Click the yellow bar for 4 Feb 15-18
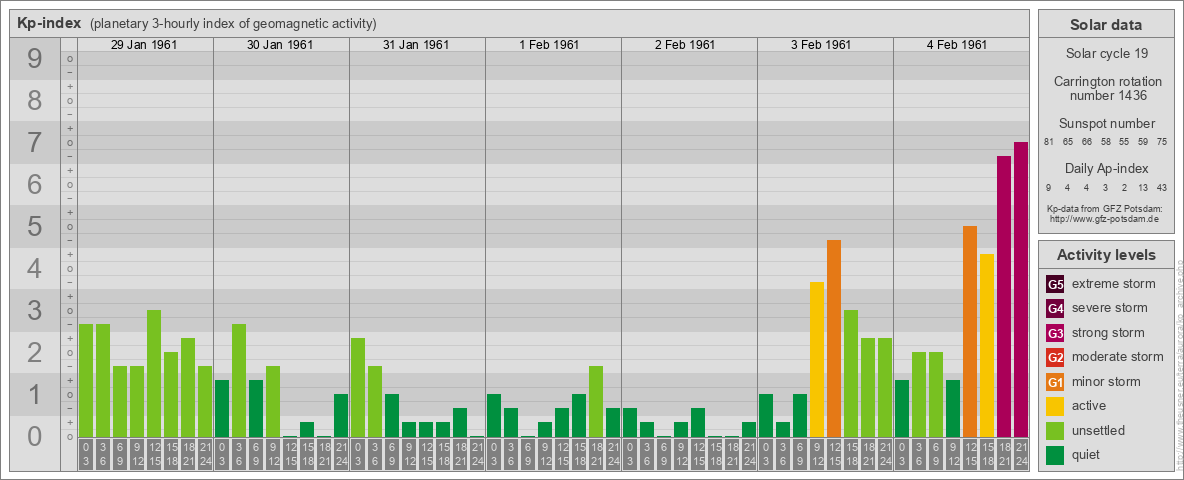1184x480 pixels. tap(987, 346)
